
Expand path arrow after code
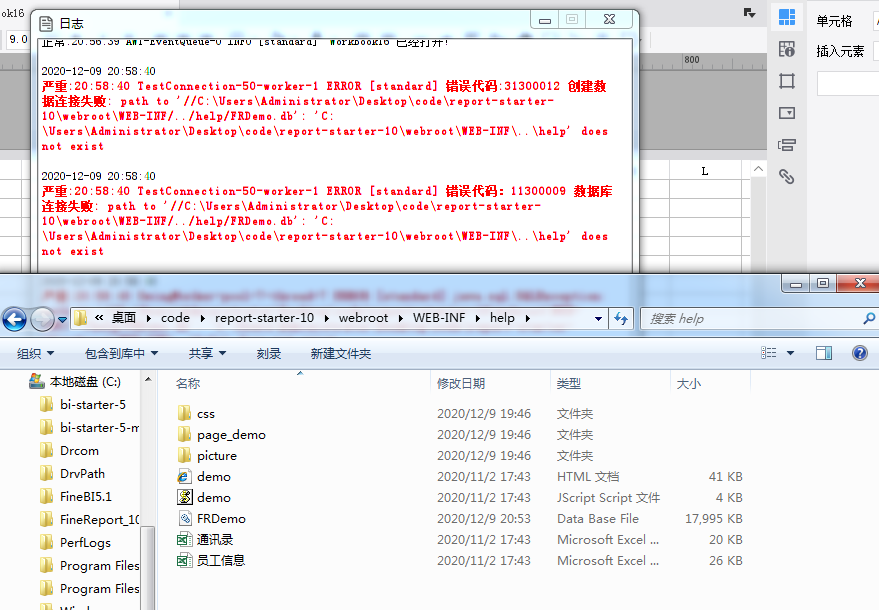(x=202, y=318)
